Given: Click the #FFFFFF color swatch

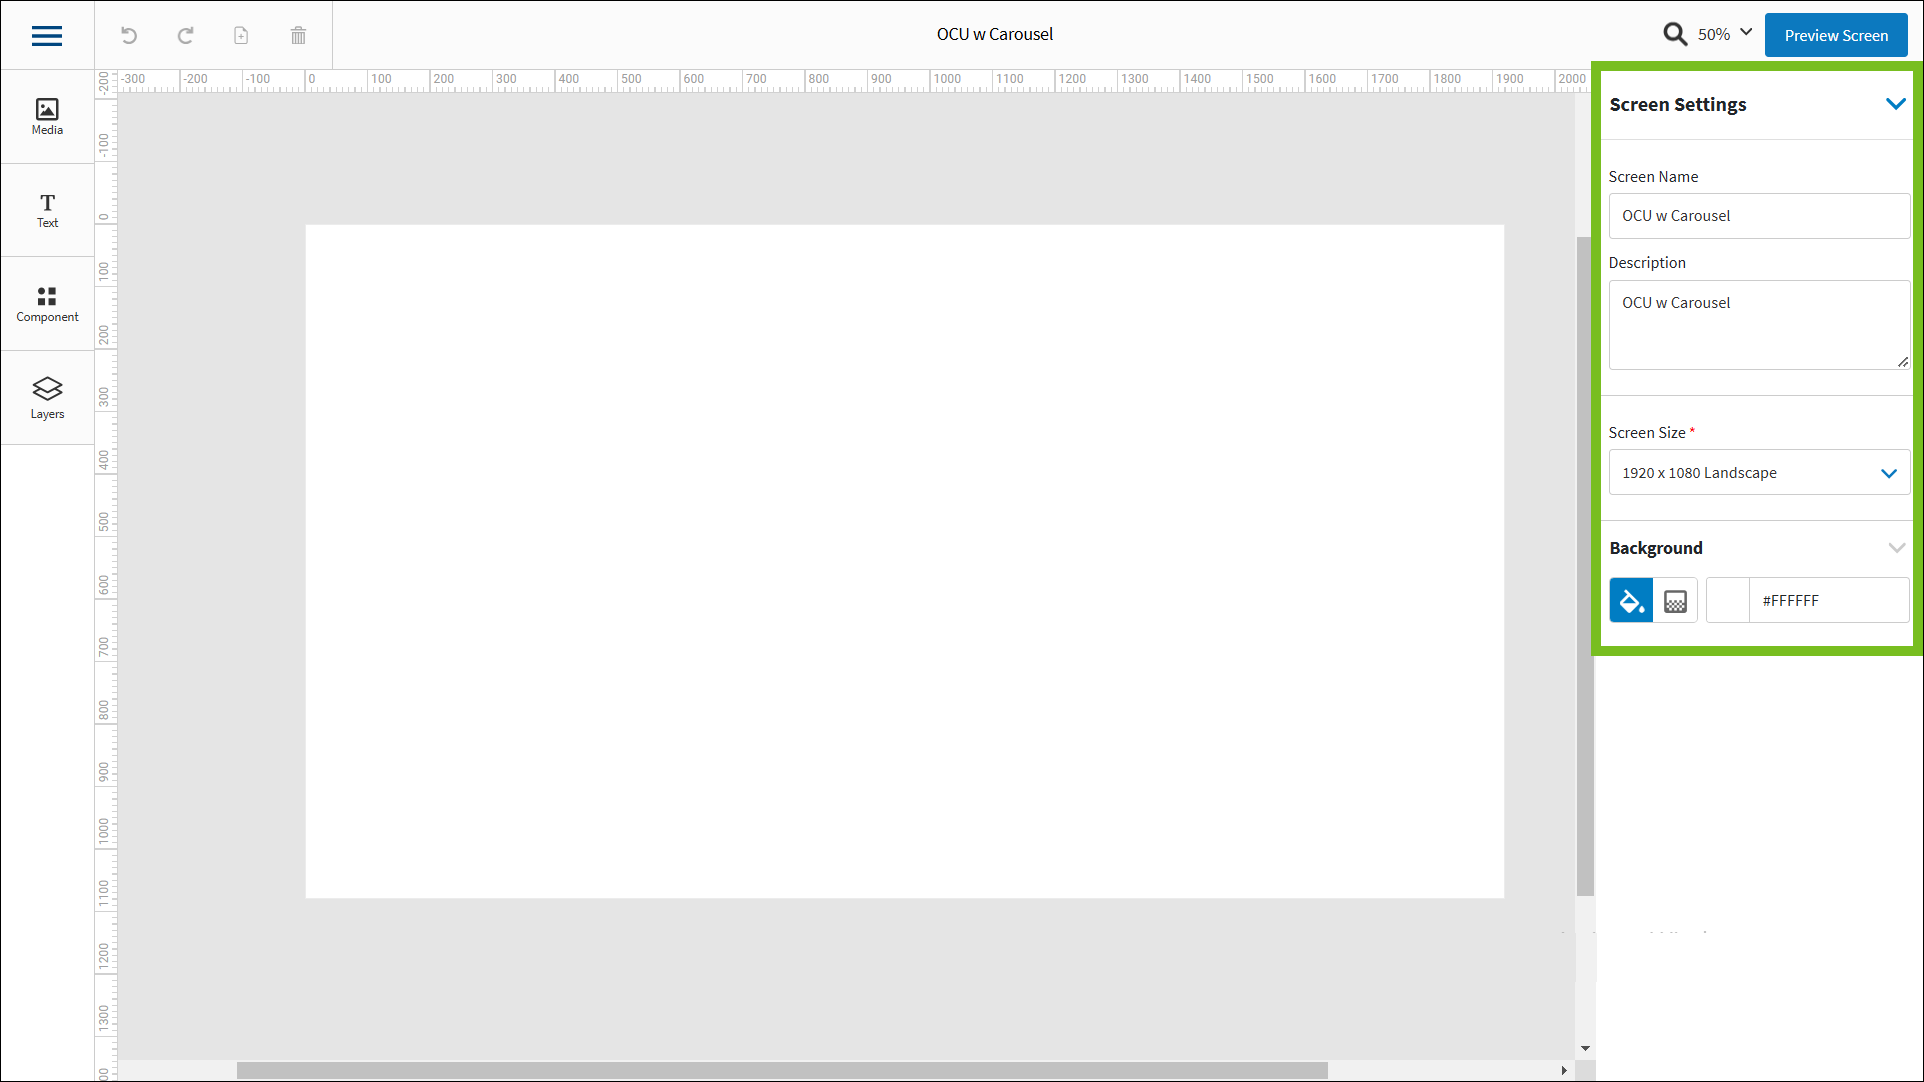Looking at the screenshot, I should [1728, 600].
